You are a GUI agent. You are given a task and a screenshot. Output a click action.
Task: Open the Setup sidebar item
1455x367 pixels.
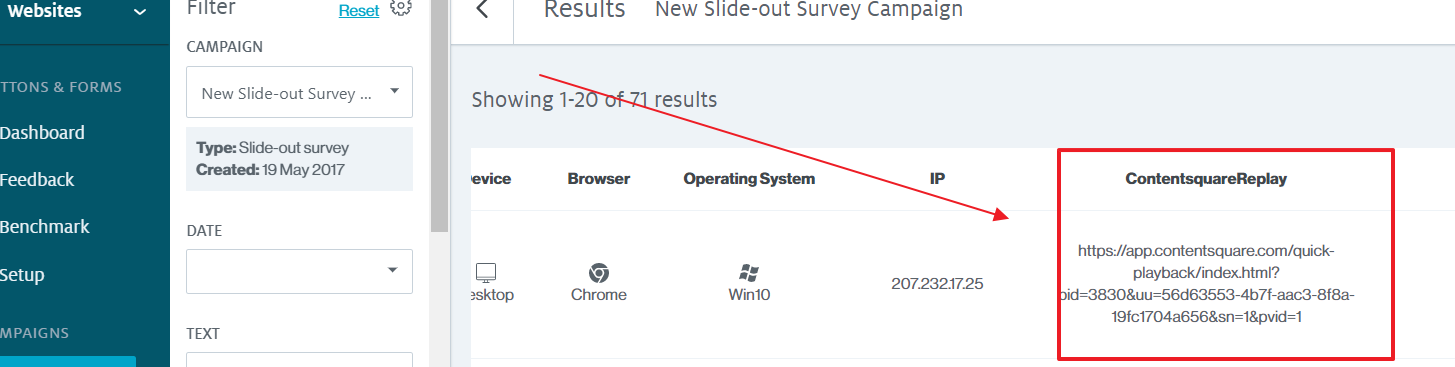coord(22,275)
